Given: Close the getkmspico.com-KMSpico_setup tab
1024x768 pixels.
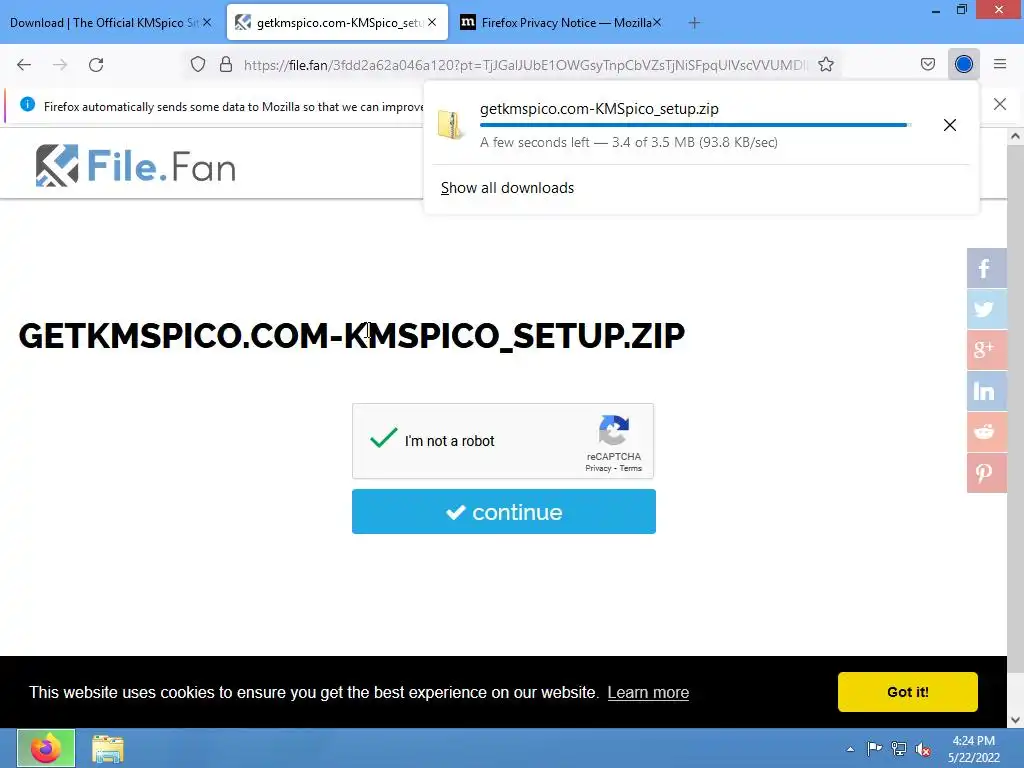Looking at the screenshot, I should tap(432, 22).
